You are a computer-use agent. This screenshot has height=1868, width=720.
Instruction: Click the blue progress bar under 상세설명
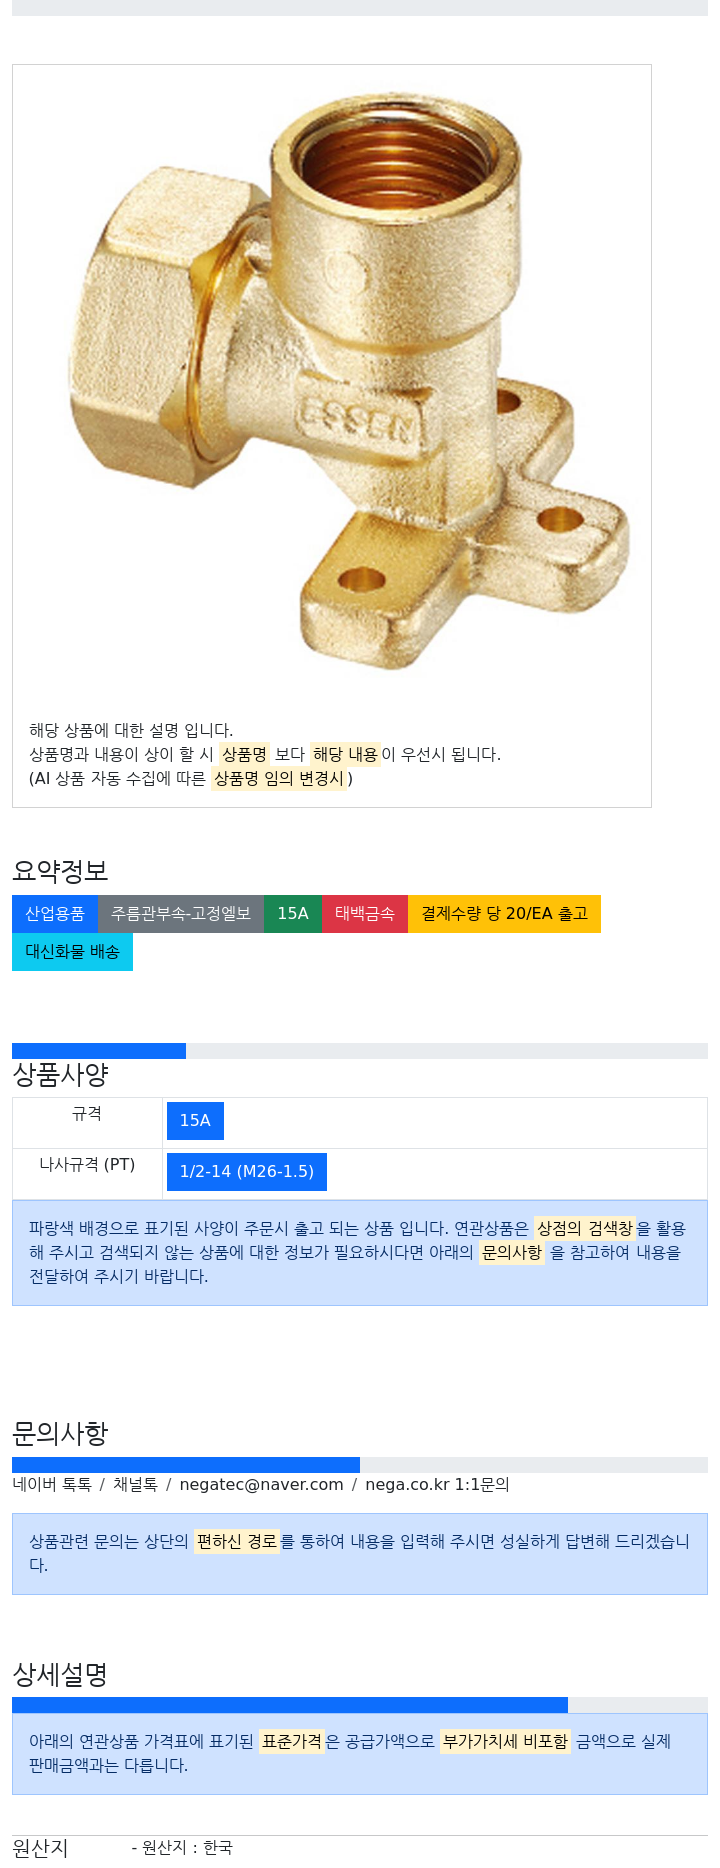click(290, 1705)
